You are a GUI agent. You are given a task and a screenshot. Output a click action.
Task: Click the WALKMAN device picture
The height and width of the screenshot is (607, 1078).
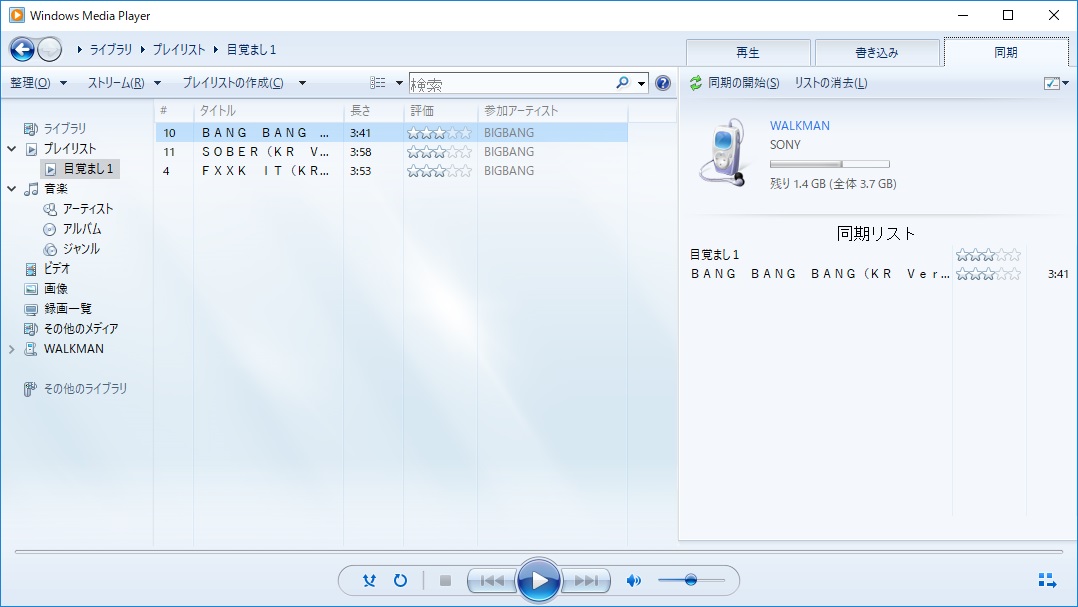point(723,153)
